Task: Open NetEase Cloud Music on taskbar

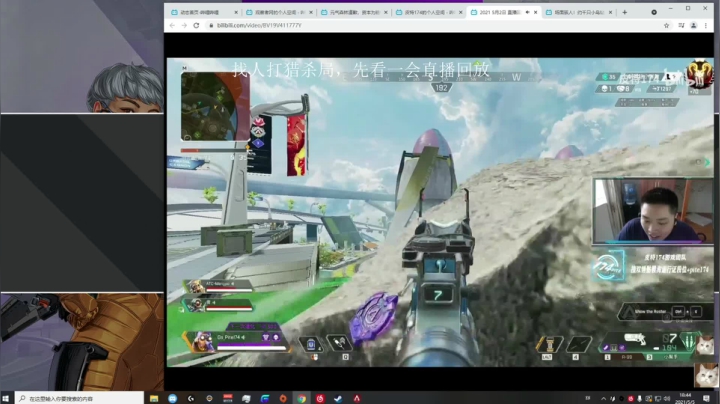Action: (320, 398)
